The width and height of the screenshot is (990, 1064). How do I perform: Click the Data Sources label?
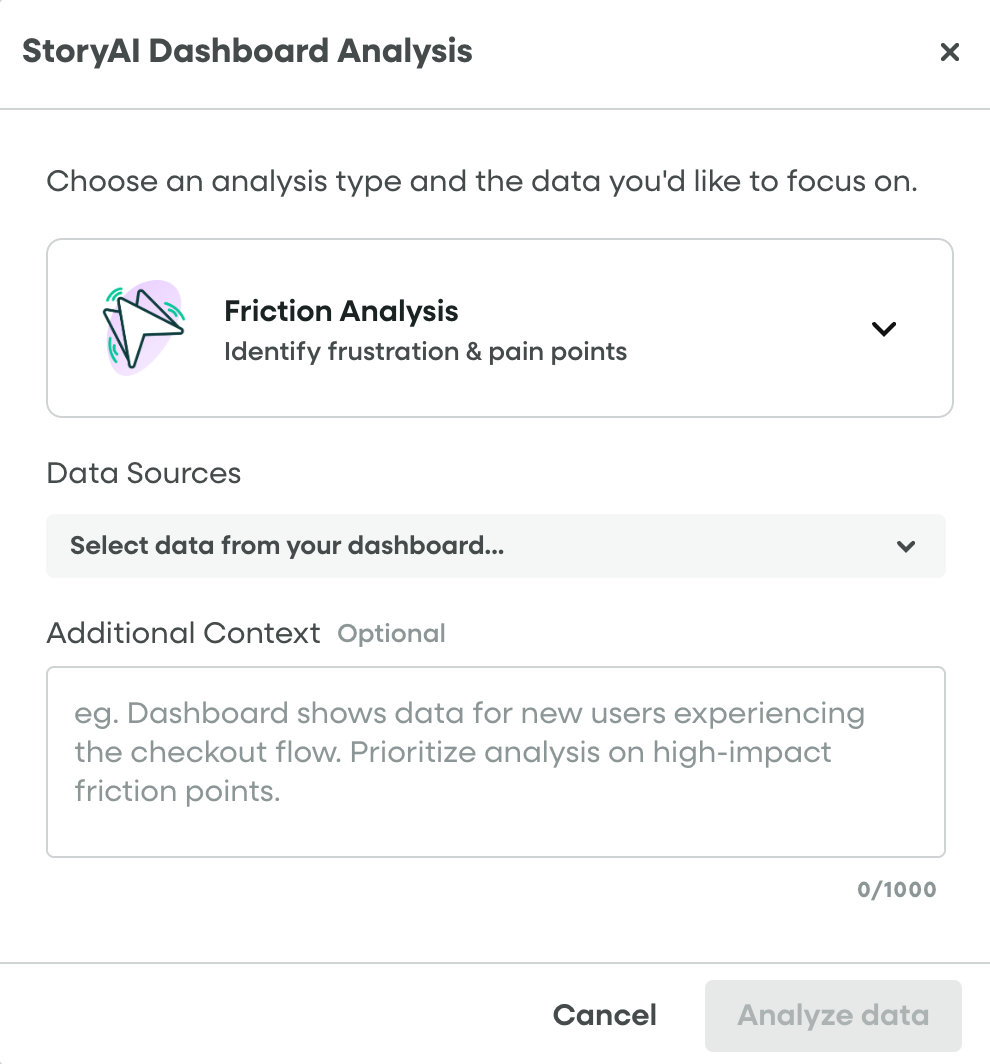[144, 473]
